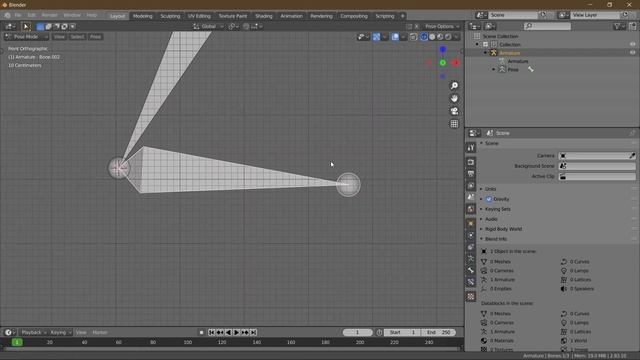Open the bone properties tab icon
Viewport: 640px width, 360px height.
[471, 270]
